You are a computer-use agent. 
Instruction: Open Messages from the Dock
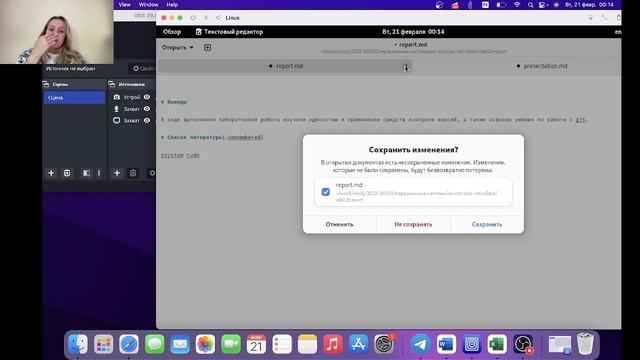(154, 344)
